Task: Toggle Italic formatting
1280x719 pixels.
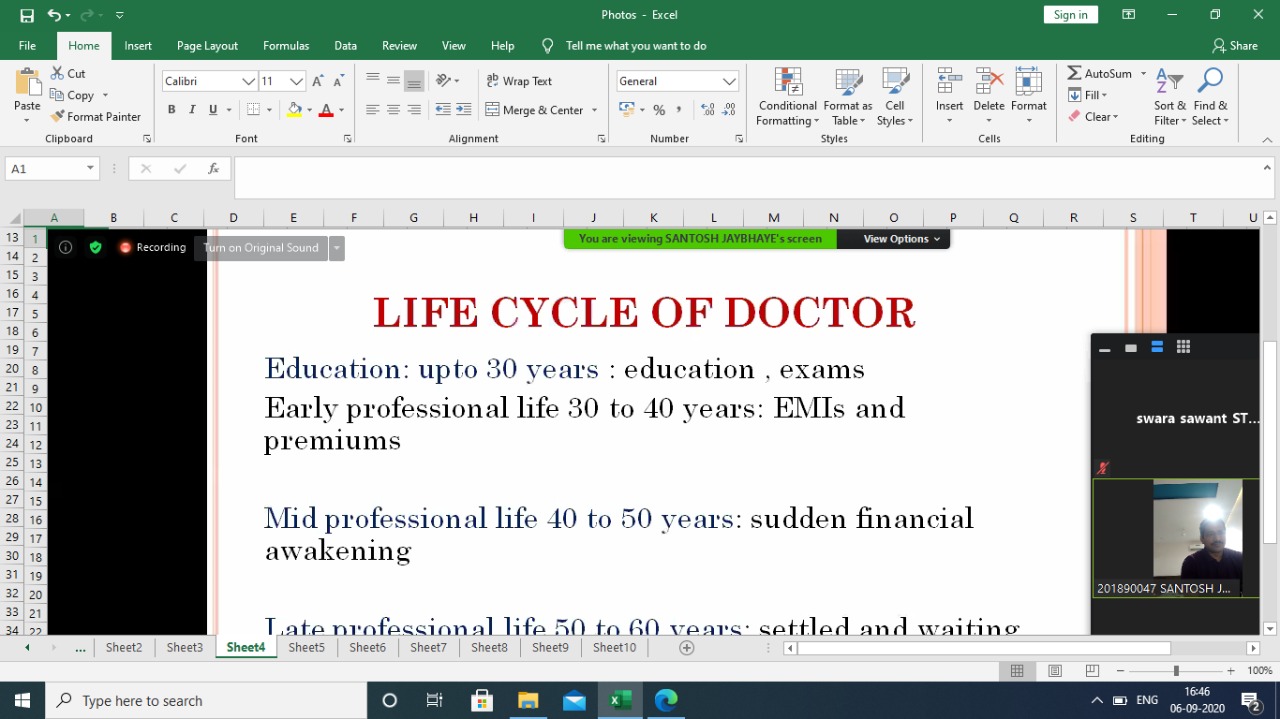Action: pos(192,110)
